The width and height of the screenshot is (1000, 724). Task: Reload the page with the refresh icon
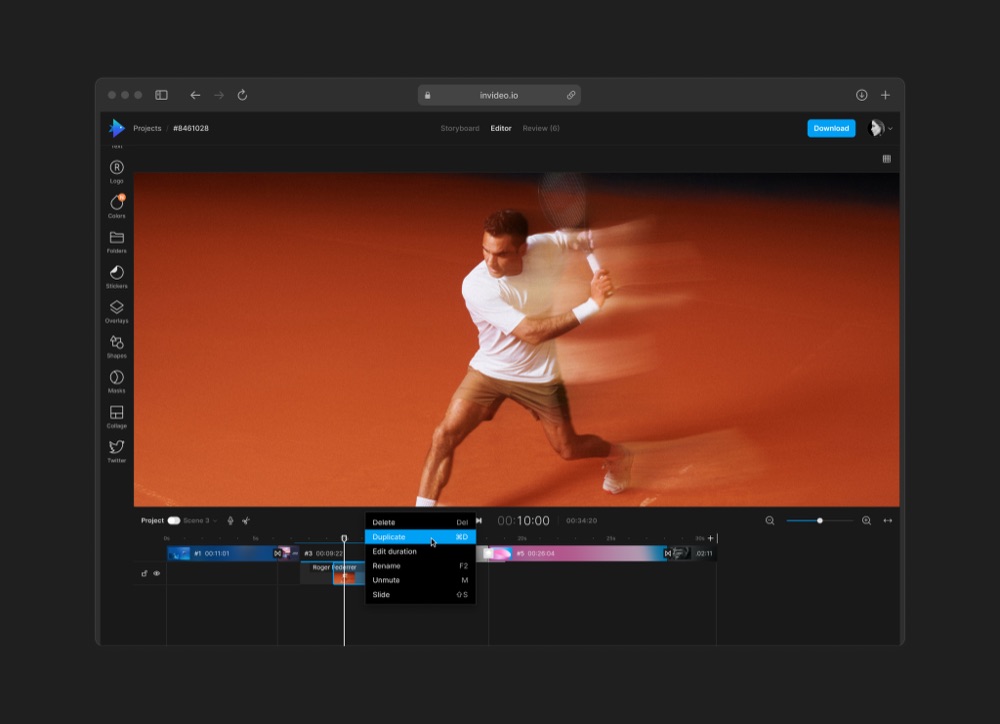click(242, 95)
